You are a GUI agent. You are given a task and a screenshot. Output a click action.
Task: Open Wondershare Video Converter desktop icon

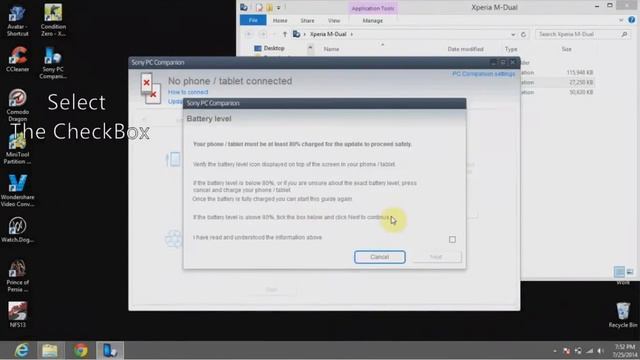point(17,190)
